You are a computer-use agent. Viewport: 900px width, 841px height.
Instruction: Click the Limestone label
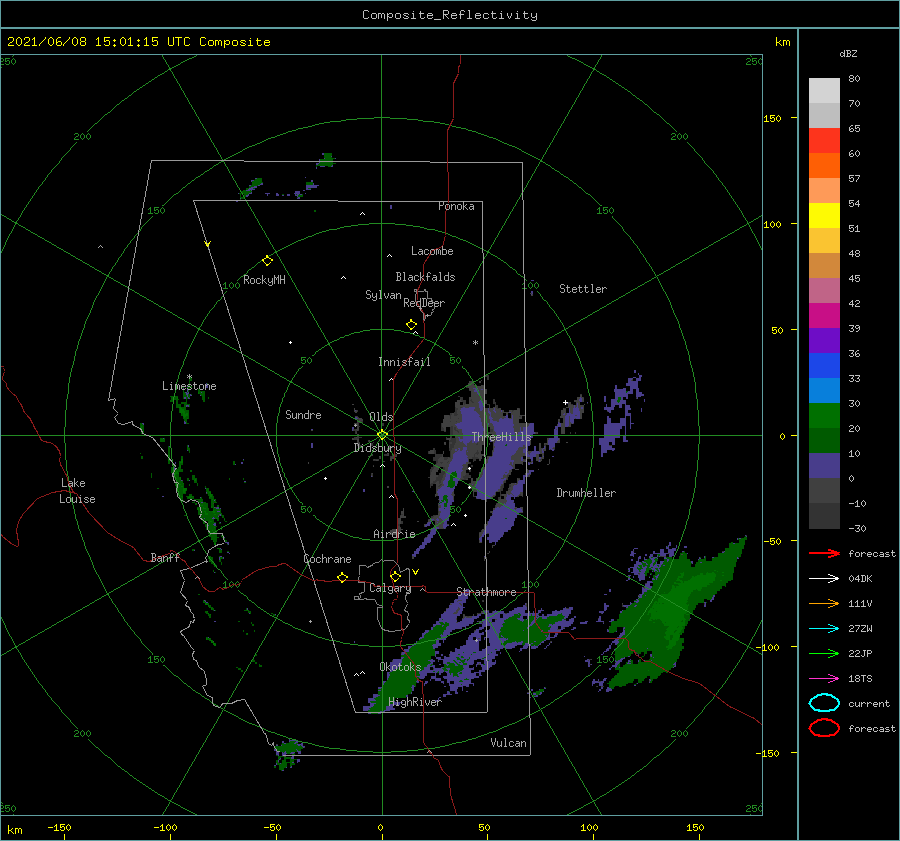[189, 386]
